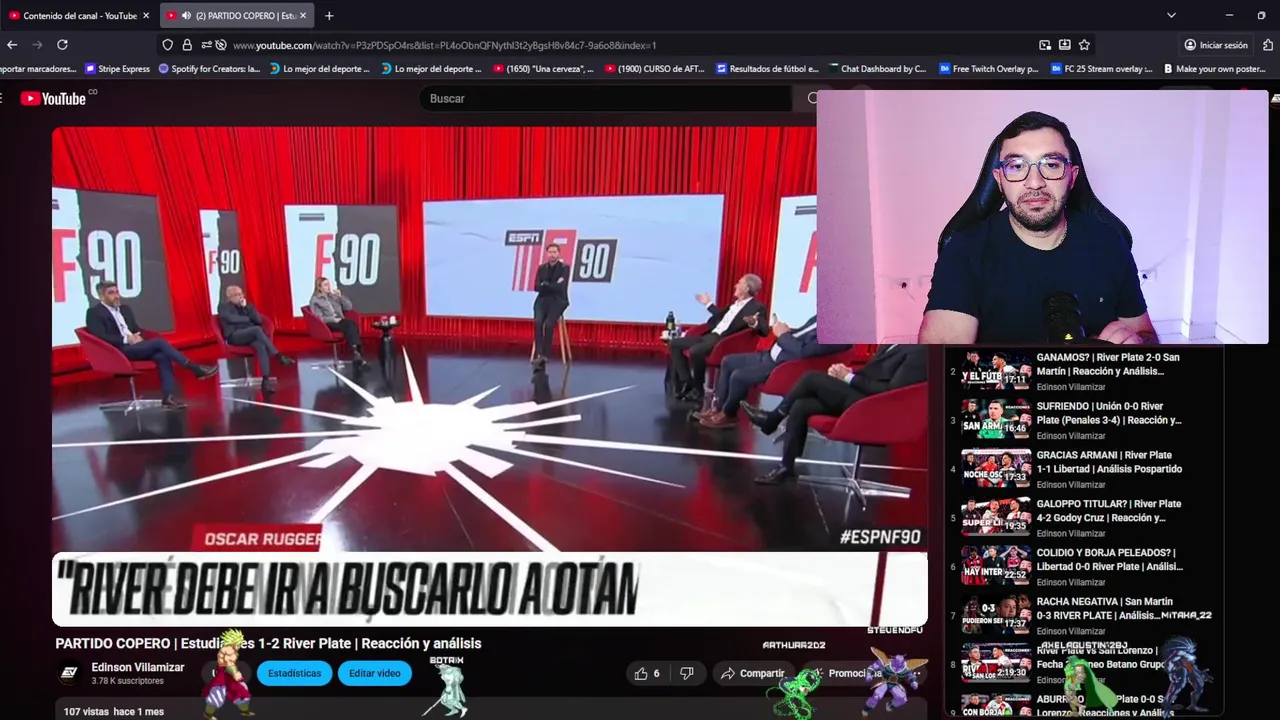Open 'Resultados de fútbol' bookmark
1280x720 pixels.
(x=767, y=69)
